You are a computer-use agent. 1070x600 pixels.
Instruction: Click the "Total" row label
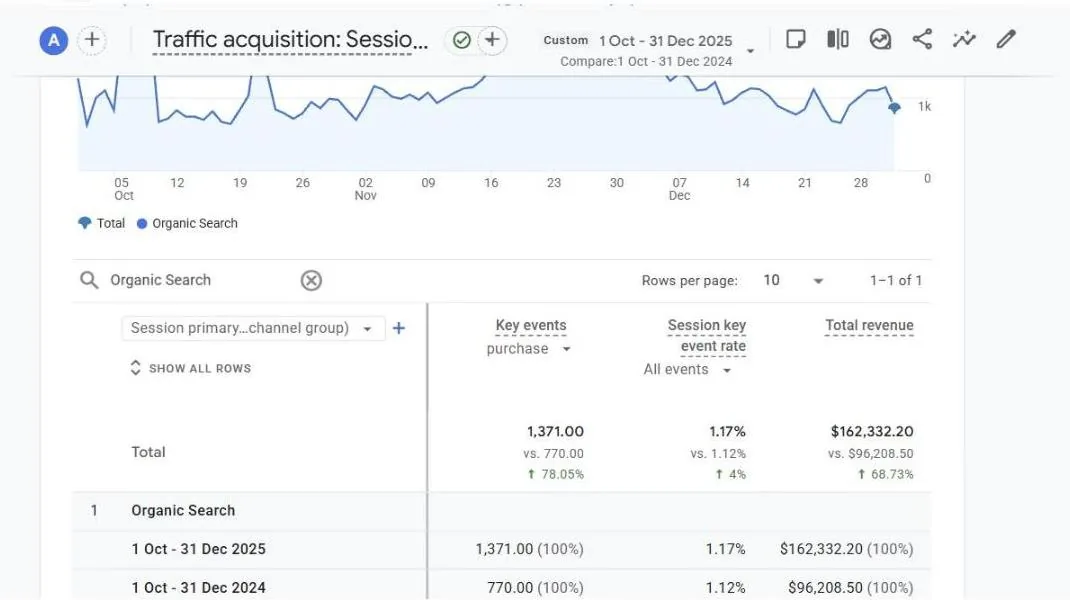pos(148,452)
